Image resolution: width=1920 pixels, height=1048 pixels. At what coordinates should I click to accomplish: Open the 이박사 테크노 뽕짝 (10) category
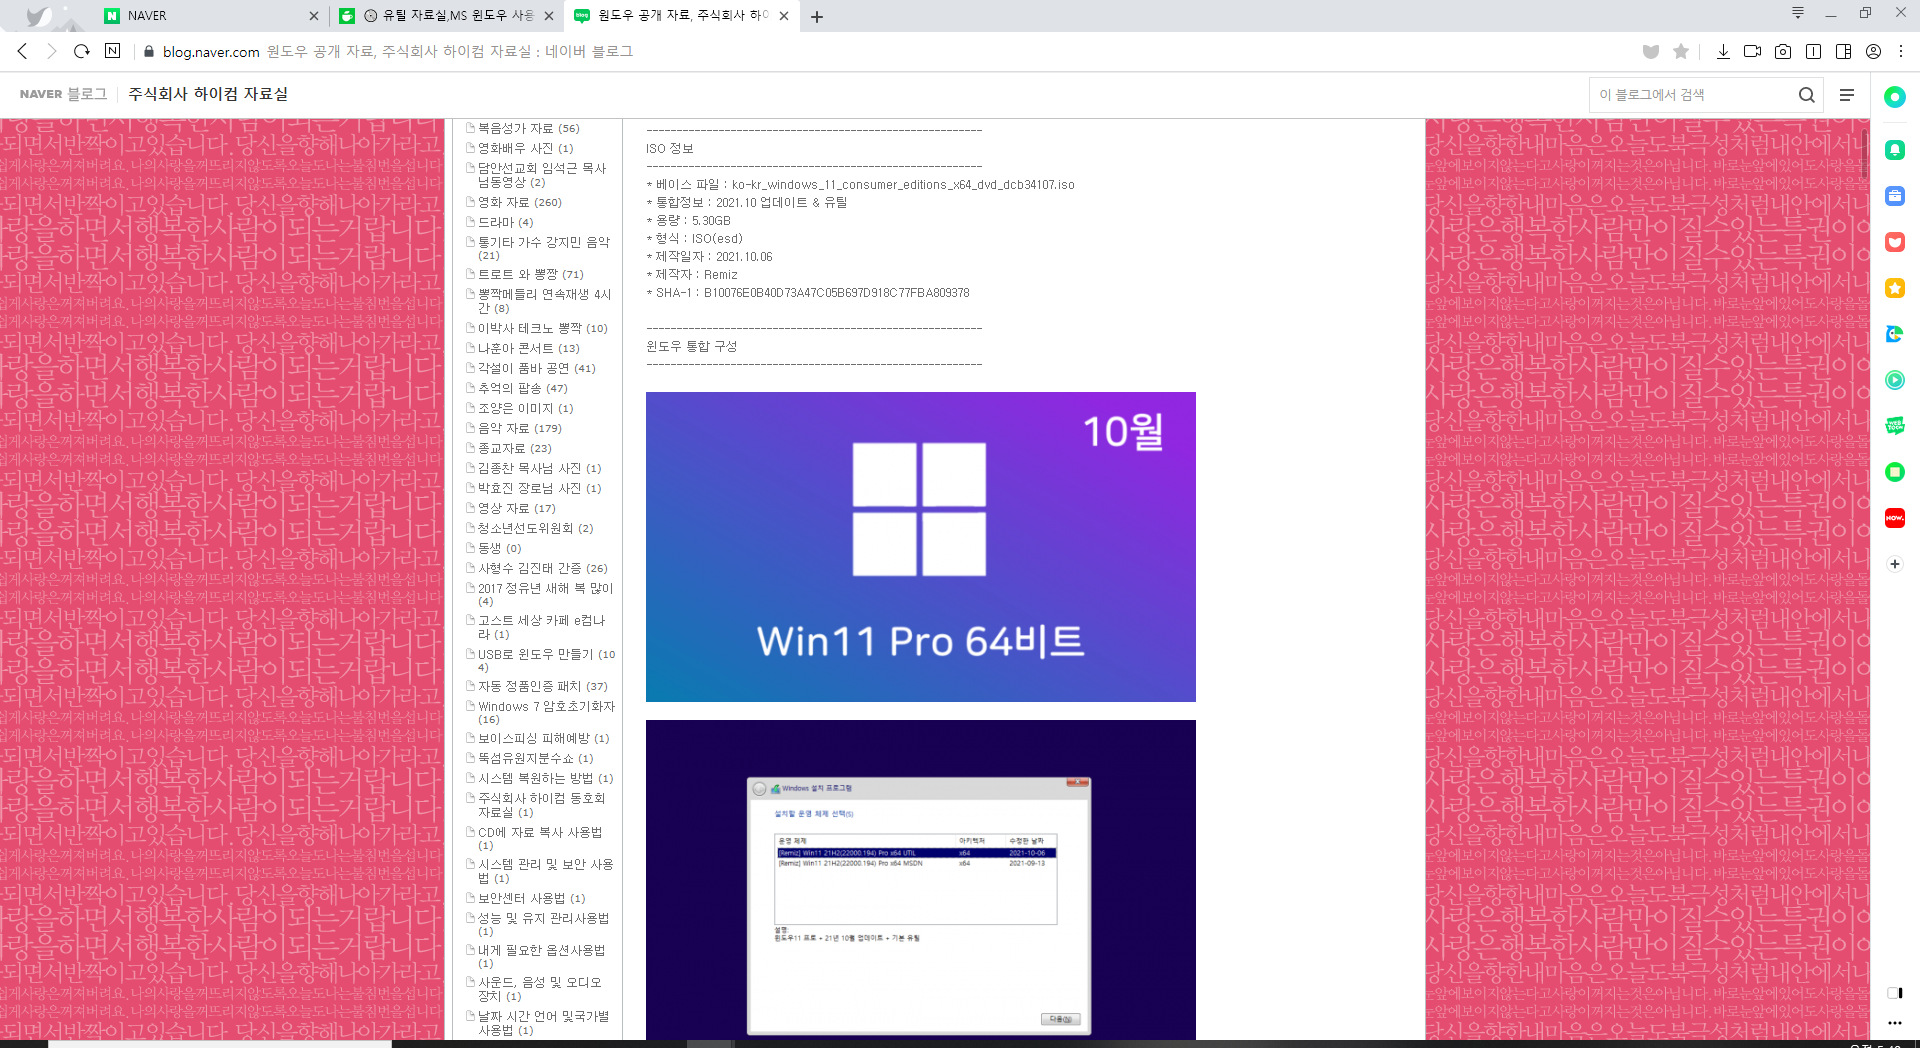pos(542,328)
